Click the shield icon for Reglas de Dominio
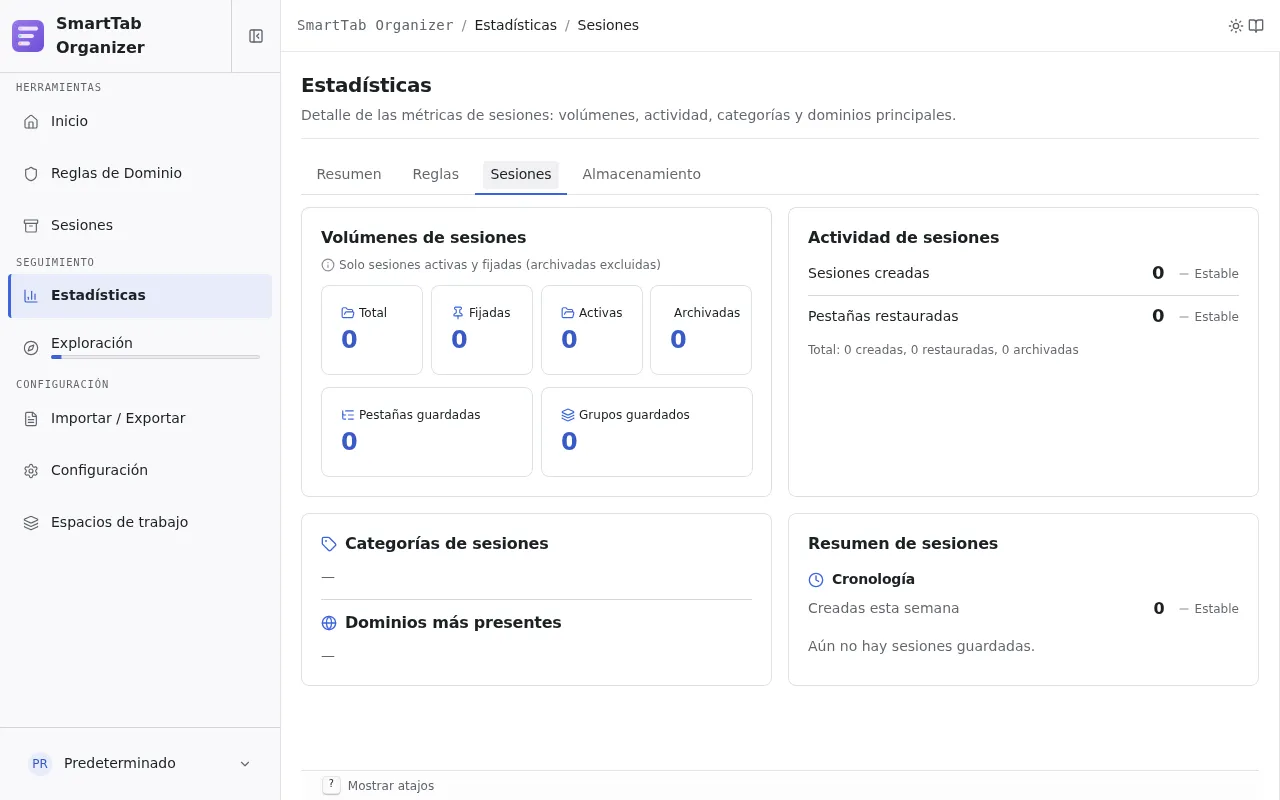This screenshot has width=1280, height=800. [31, 173]
